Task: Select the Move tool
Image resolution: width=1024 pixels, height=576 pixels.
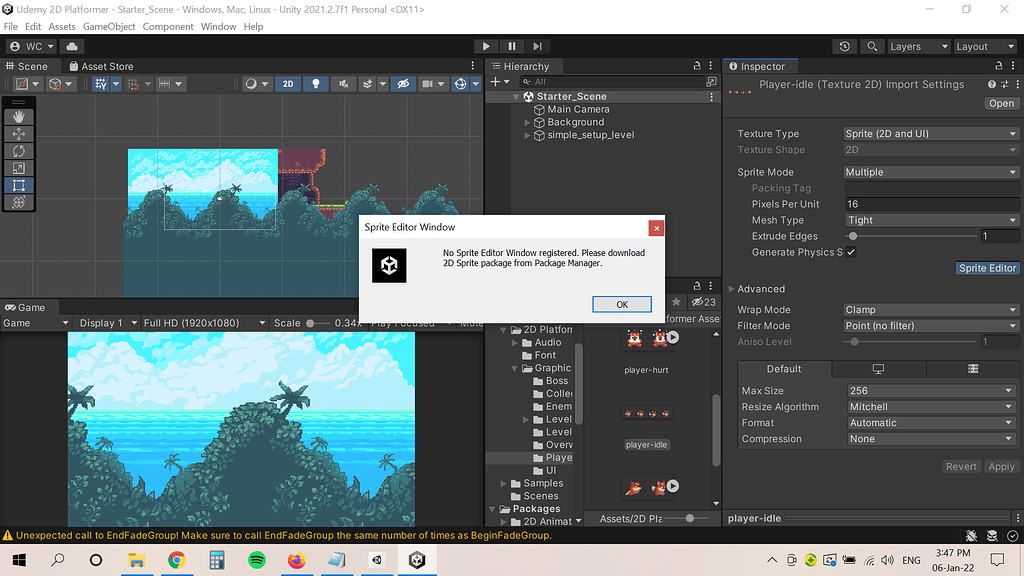Action: pos(19,133)
